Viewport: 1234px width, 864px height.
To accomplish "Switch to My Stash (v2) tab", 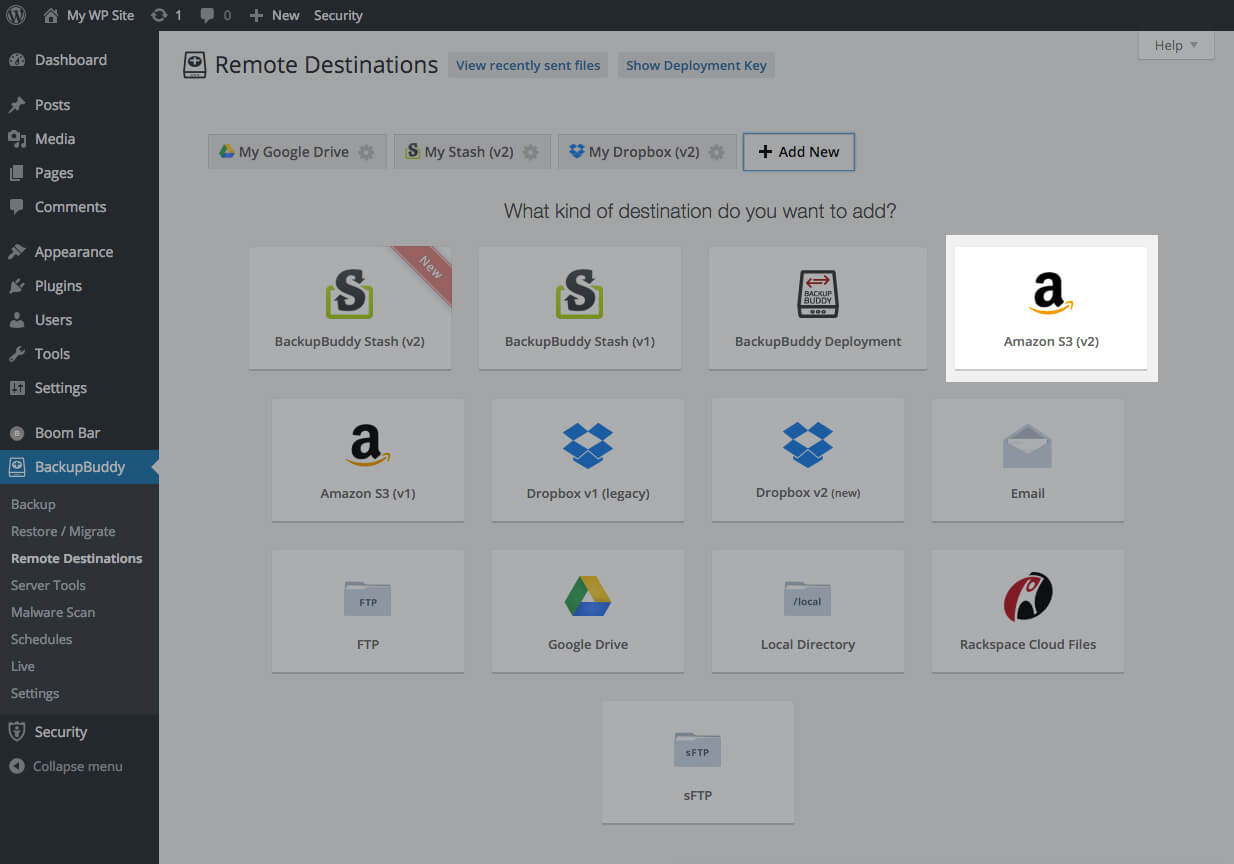I will [472, 152].
